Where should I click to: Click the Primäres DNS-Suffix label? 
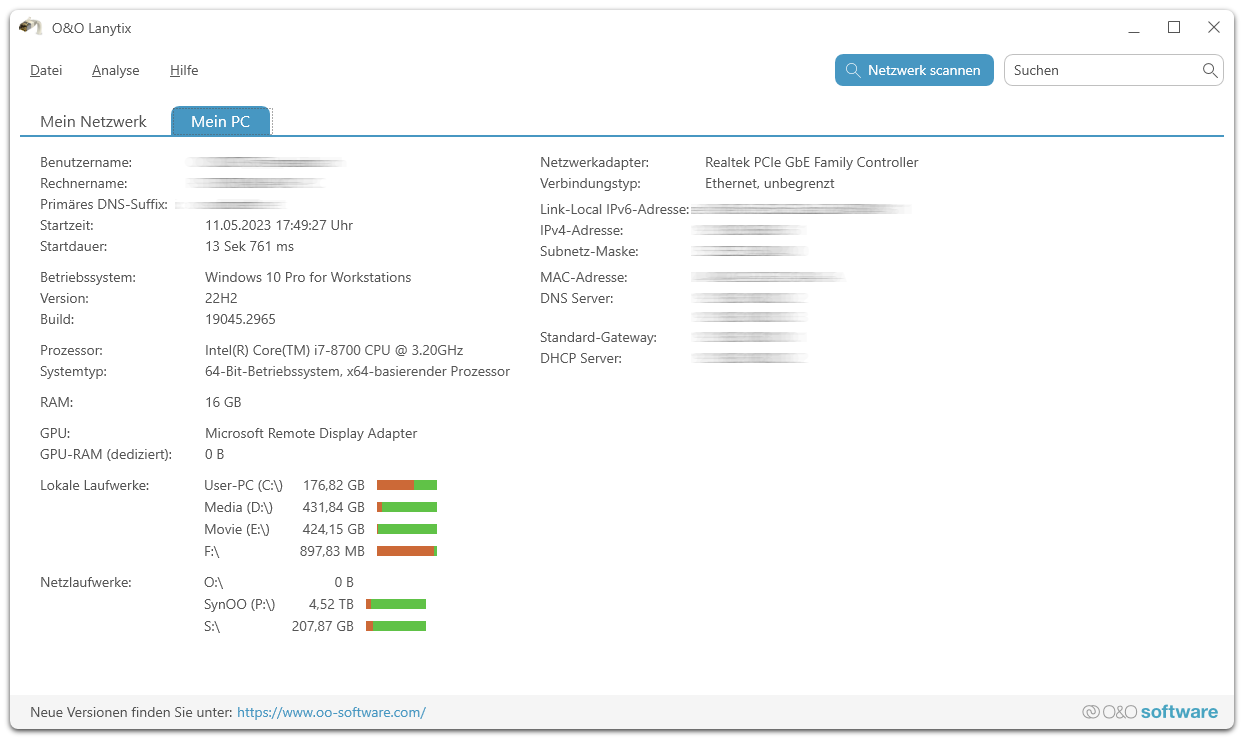[x=104, y=204]
